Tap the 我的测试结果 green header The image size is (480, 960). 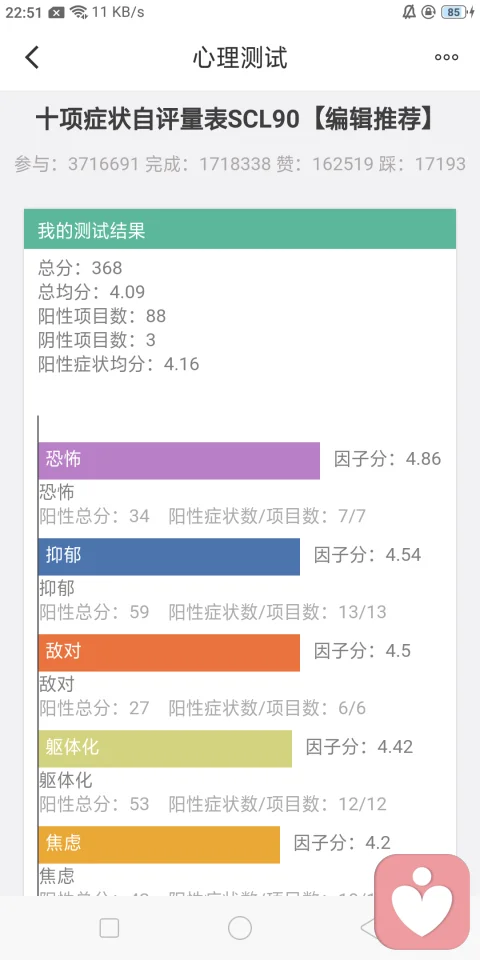pos(240,229)
